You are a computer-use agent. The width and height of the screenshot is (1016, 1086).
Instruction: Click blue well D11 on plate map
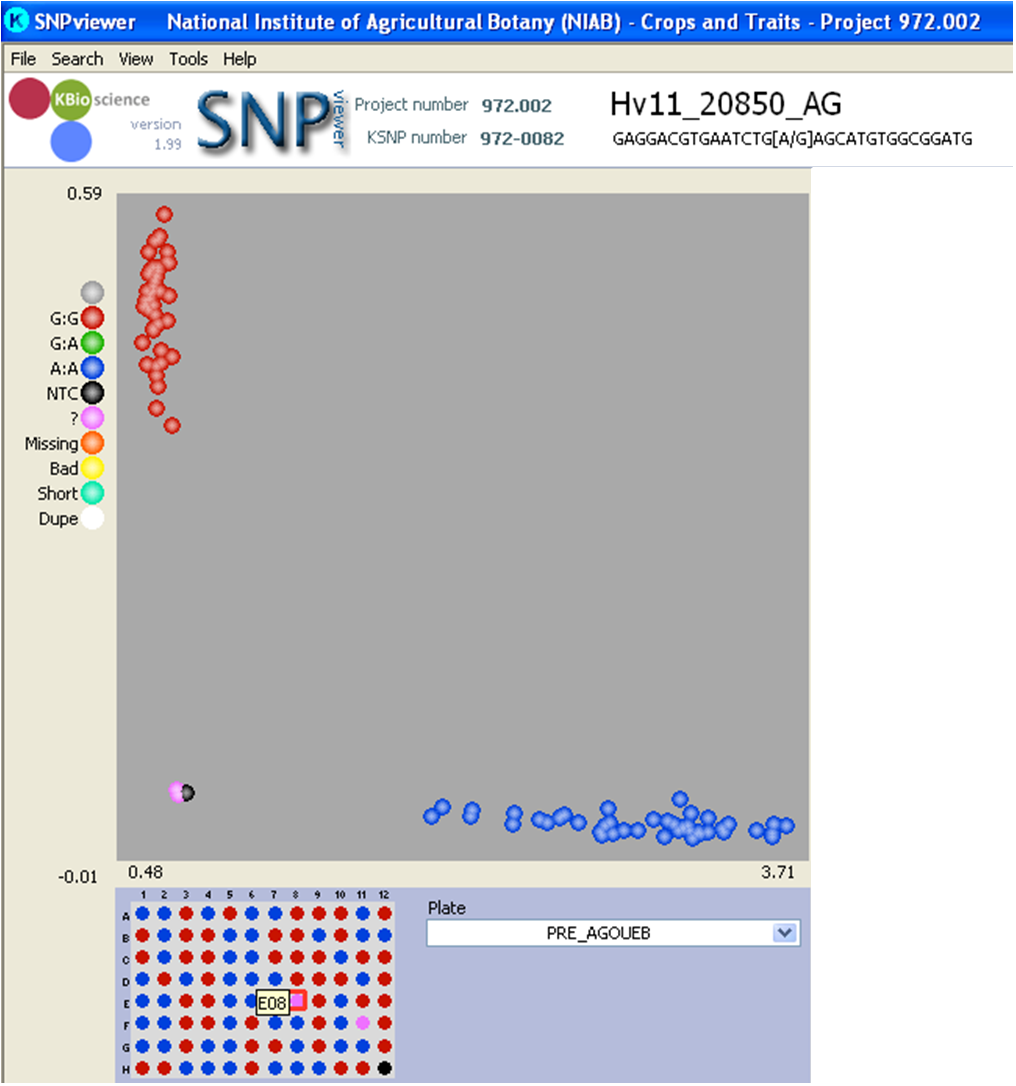(362, 979)
